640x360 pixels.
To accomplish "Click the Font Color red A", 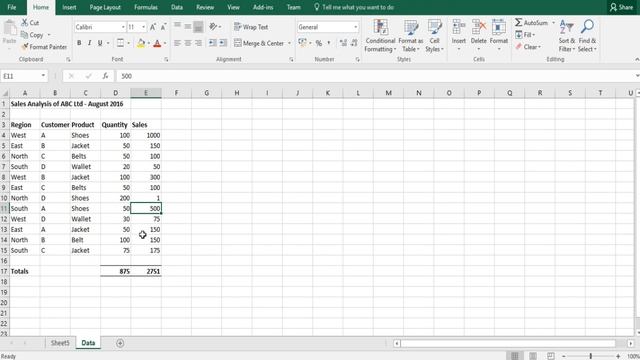I will (157, 43).
